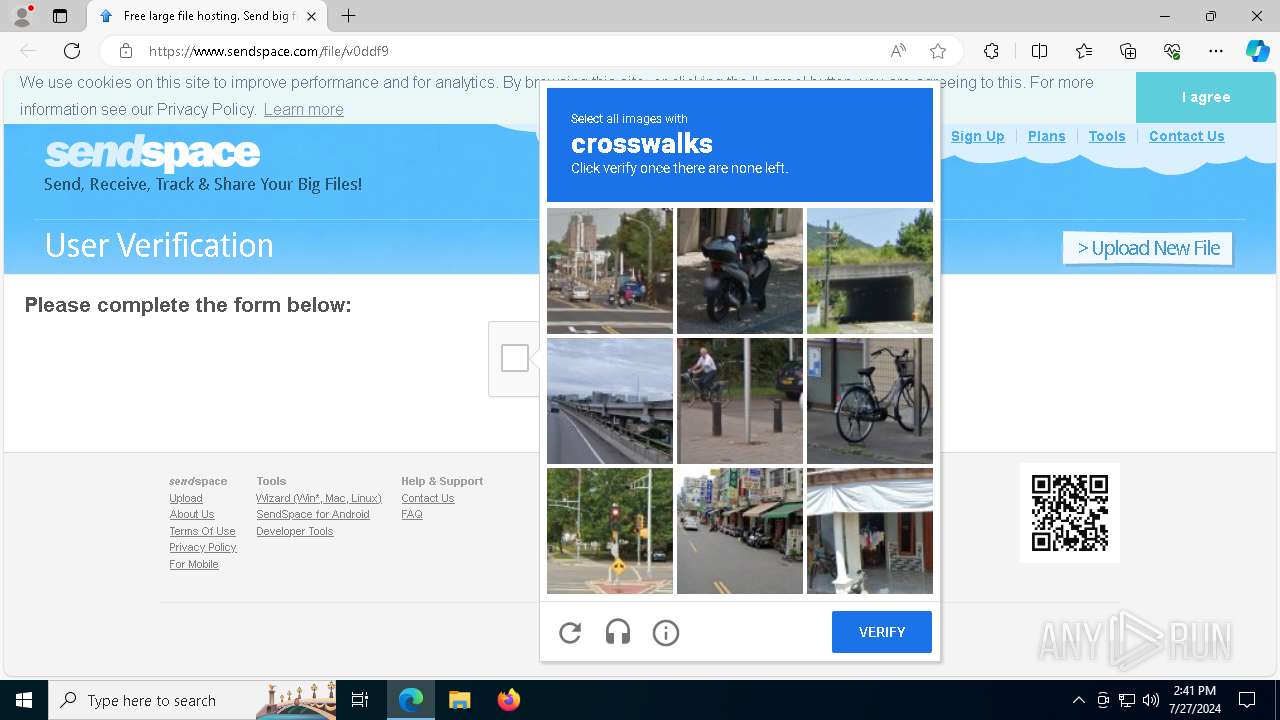Open Read aloud icon in address bar
The width and height of the screenshot is (1280, 720).
898,51
